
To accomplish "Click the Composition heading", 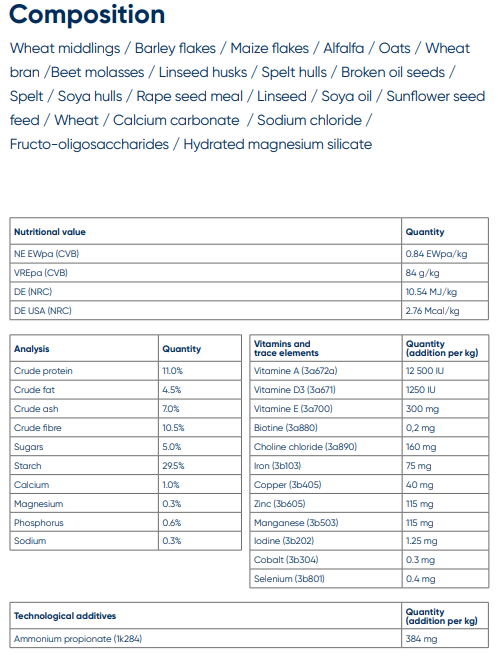I will (x=87, y=15).
